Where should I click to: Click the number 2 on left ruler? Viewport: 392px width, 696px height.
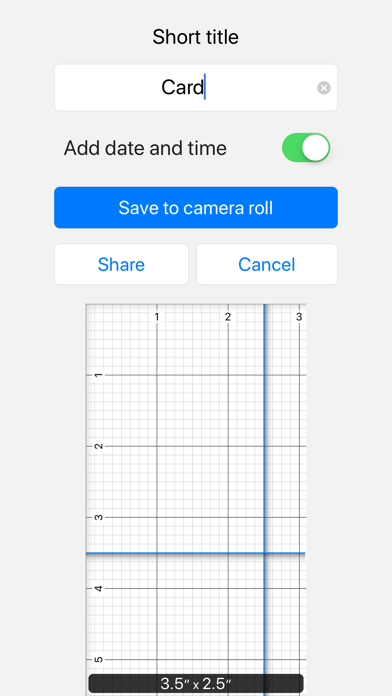(99, 446)
